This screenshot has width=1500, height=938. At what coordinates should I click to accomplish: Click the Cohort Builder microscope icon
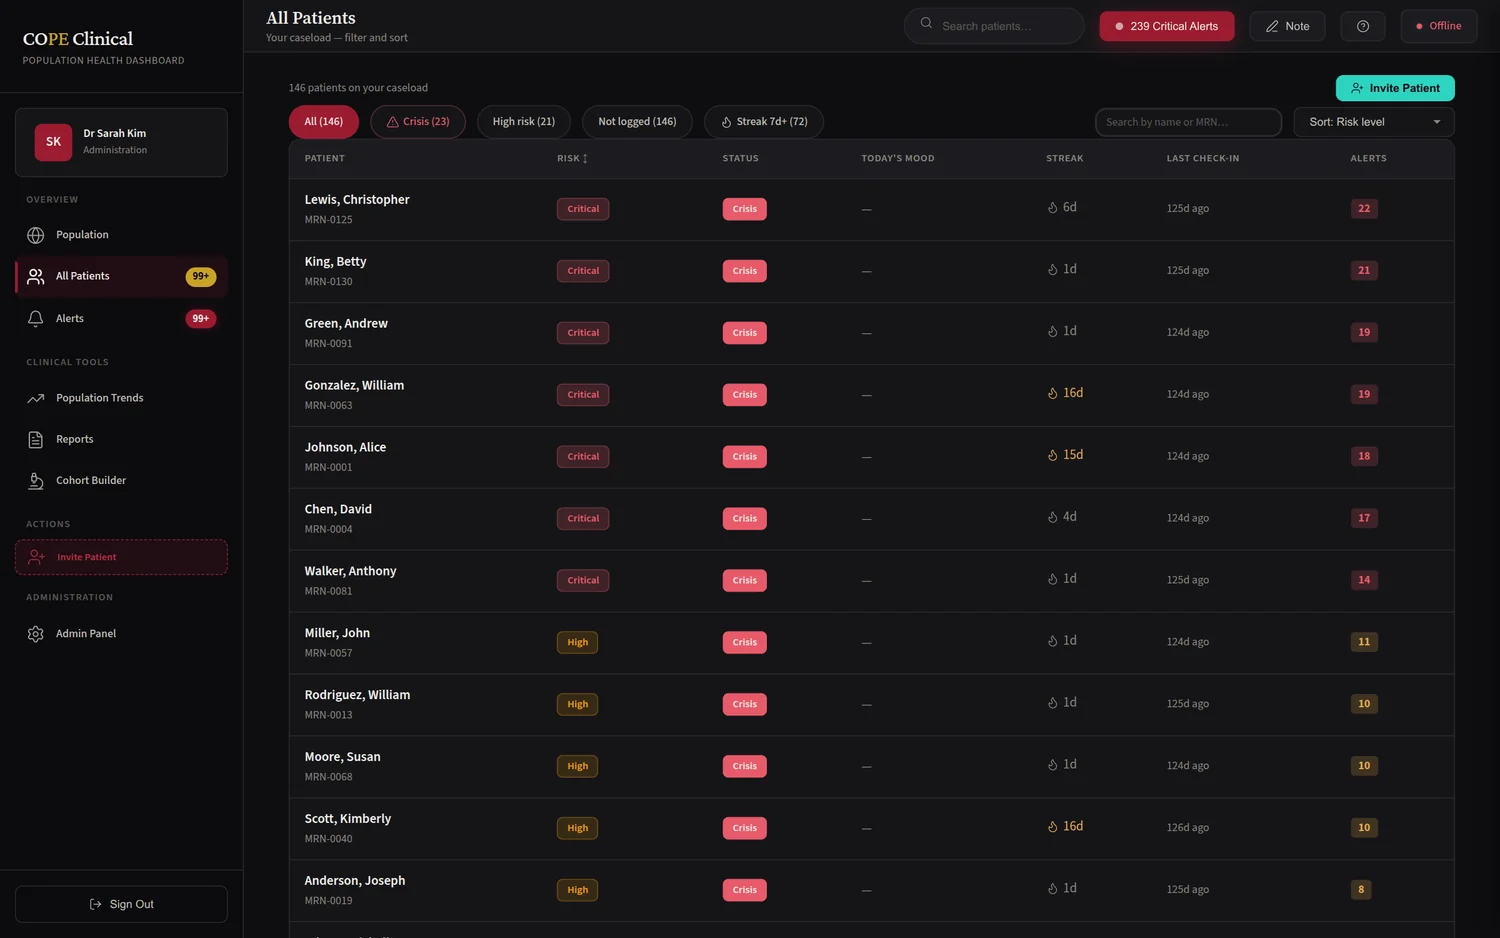pos(36,481)
